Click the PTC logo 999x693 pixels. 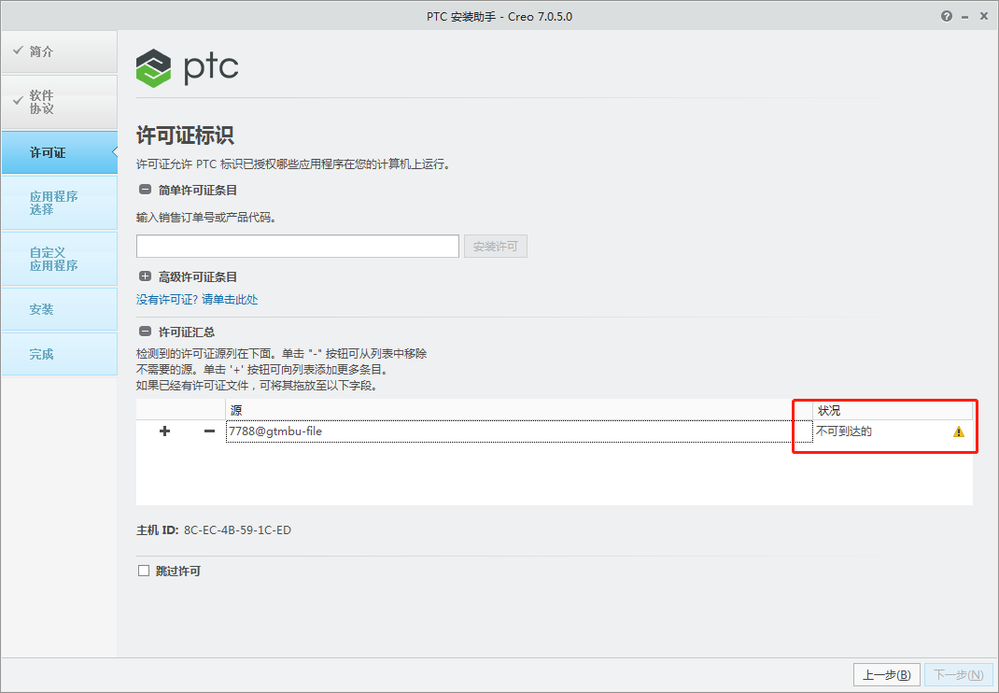(187, 68)
